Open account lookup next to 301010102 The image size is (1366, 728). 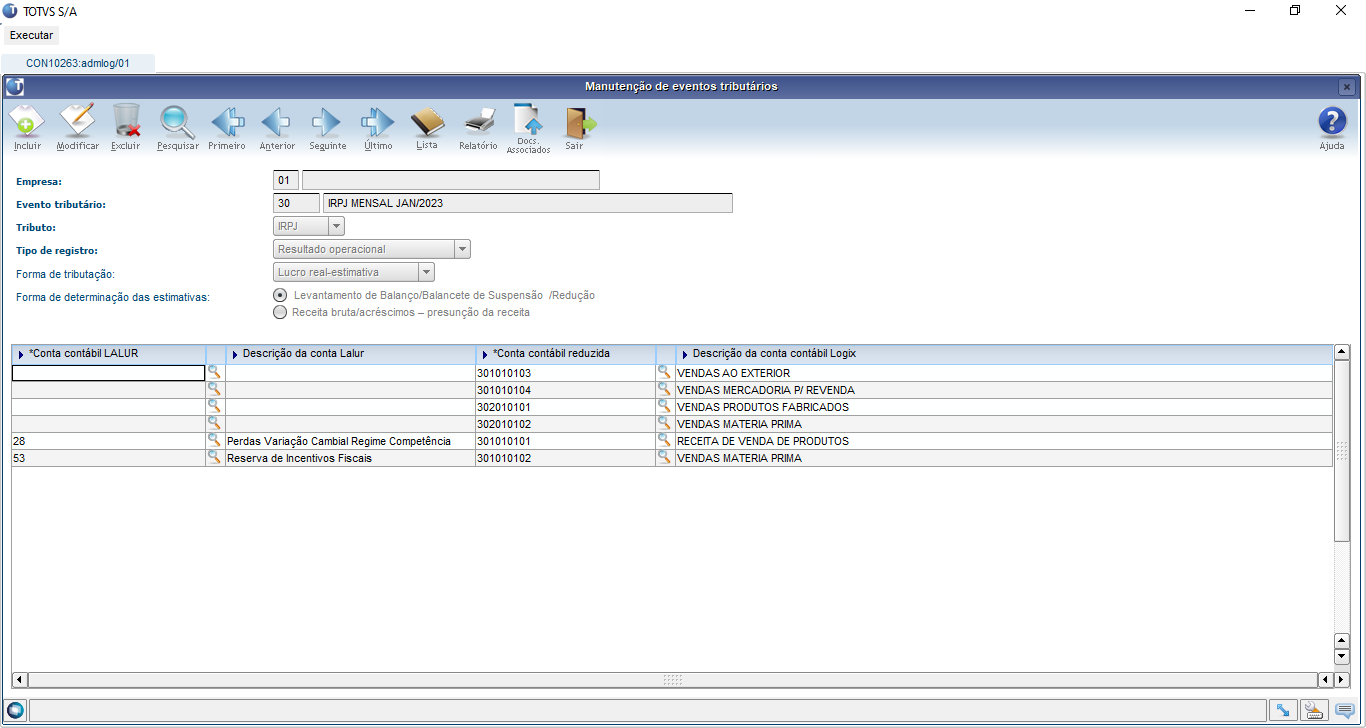click(664, 457)
